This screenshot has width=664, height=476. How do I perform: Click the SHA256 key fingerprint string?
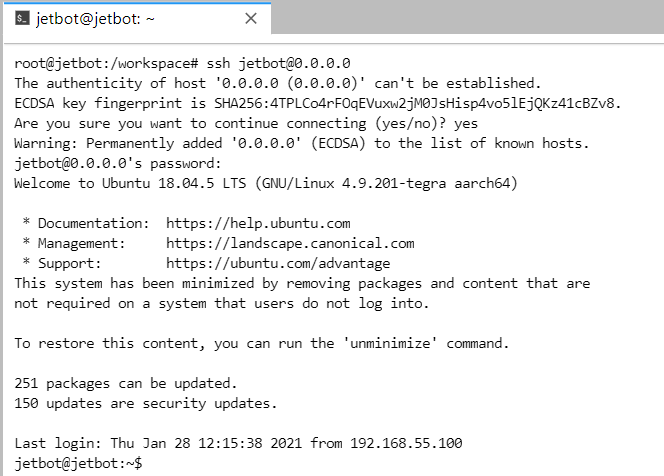417,103
